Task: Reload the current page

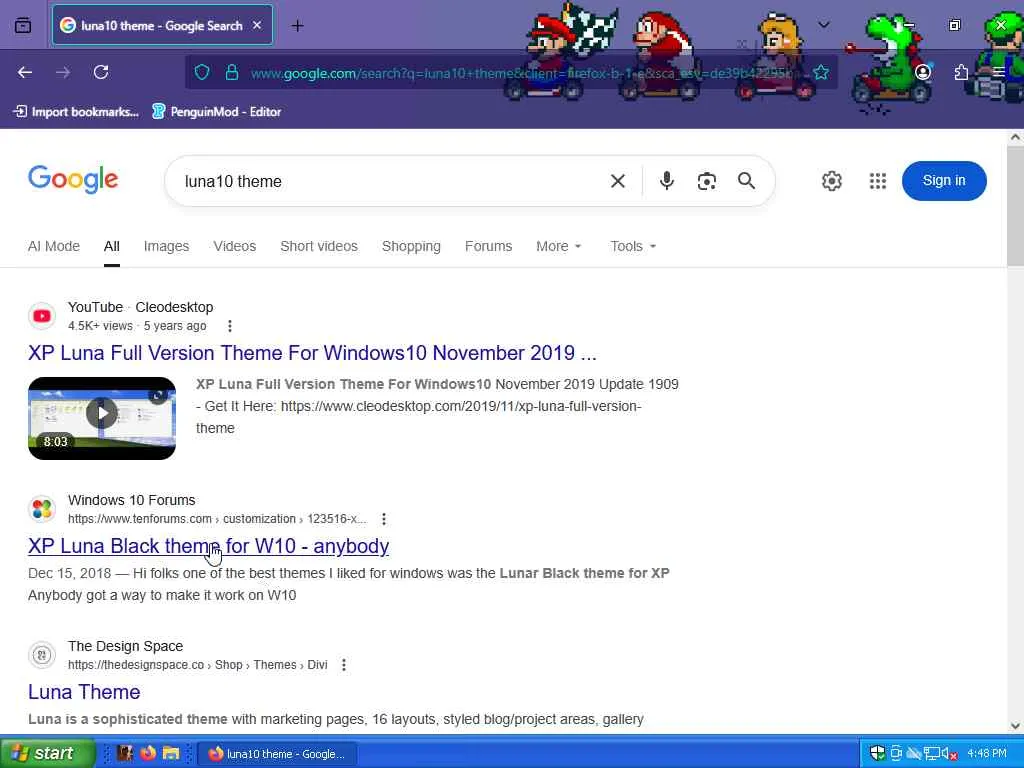Action: [x=101, y=72]
